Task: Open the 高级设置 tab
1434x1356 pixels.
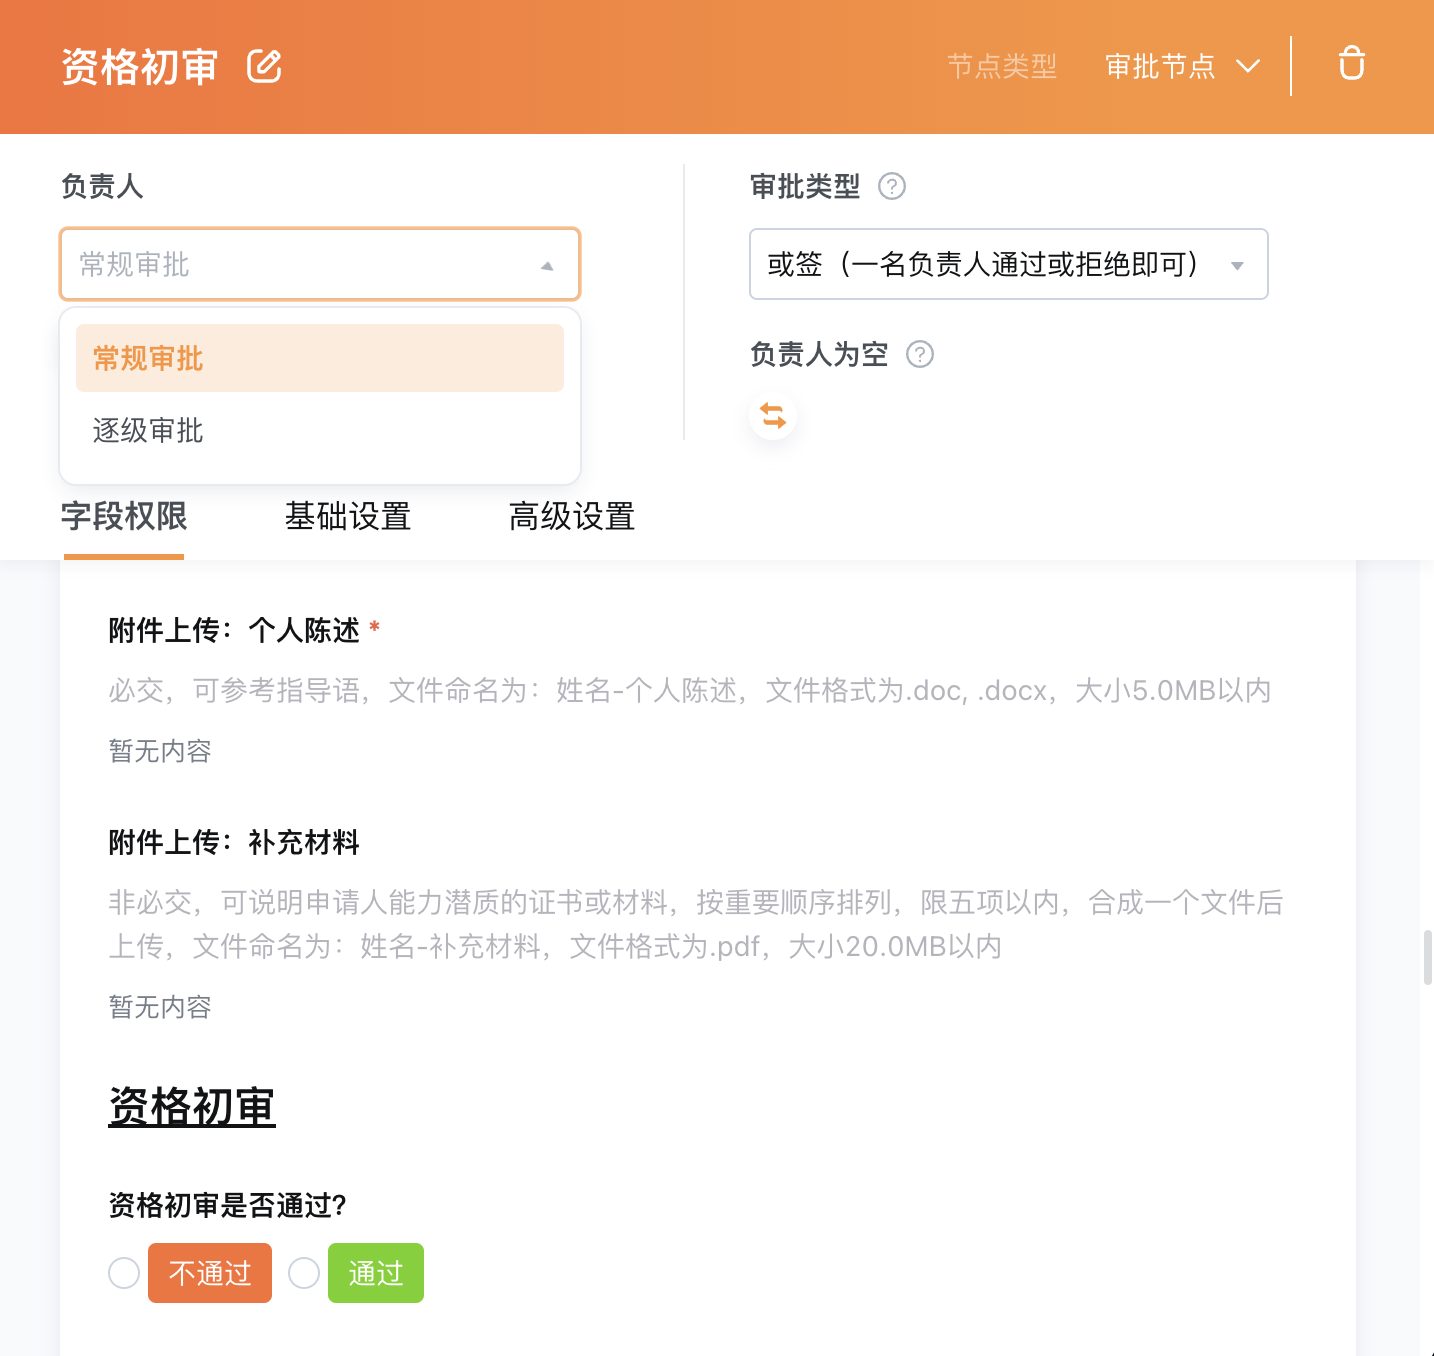Action: (572, 517)
